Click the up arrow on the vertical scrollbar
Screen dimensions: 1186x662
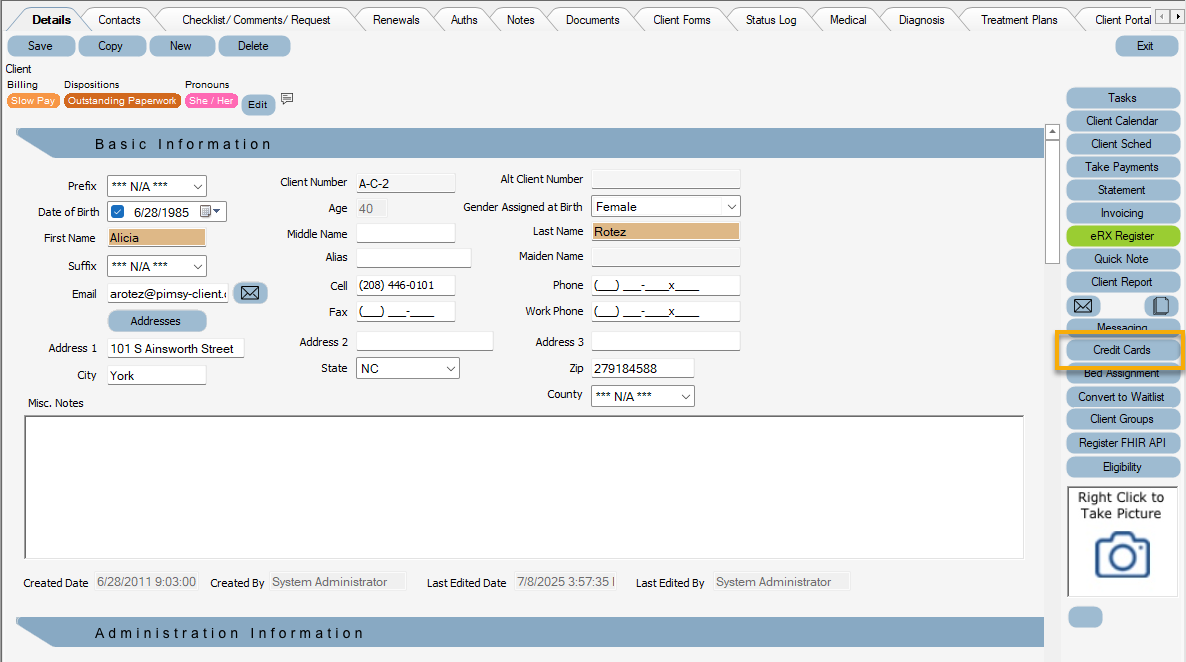pos(1053,129)
